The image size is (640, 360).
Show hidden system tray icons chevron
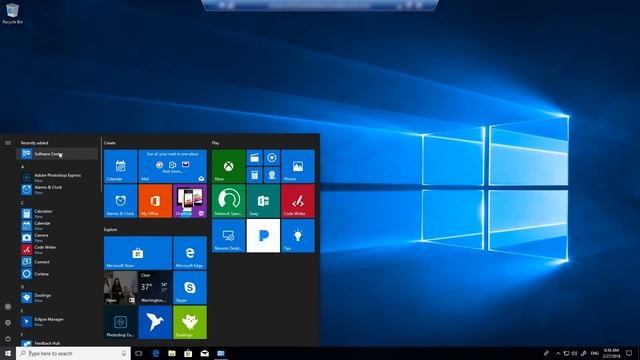558,353
